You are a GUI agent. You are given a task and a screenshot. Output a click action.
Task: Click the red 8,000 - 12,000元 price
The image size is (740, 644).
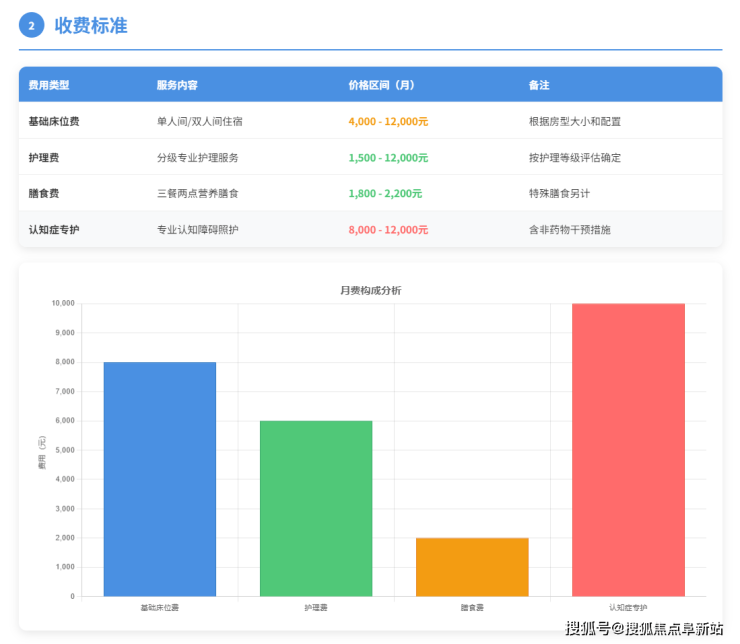[388, 229]
